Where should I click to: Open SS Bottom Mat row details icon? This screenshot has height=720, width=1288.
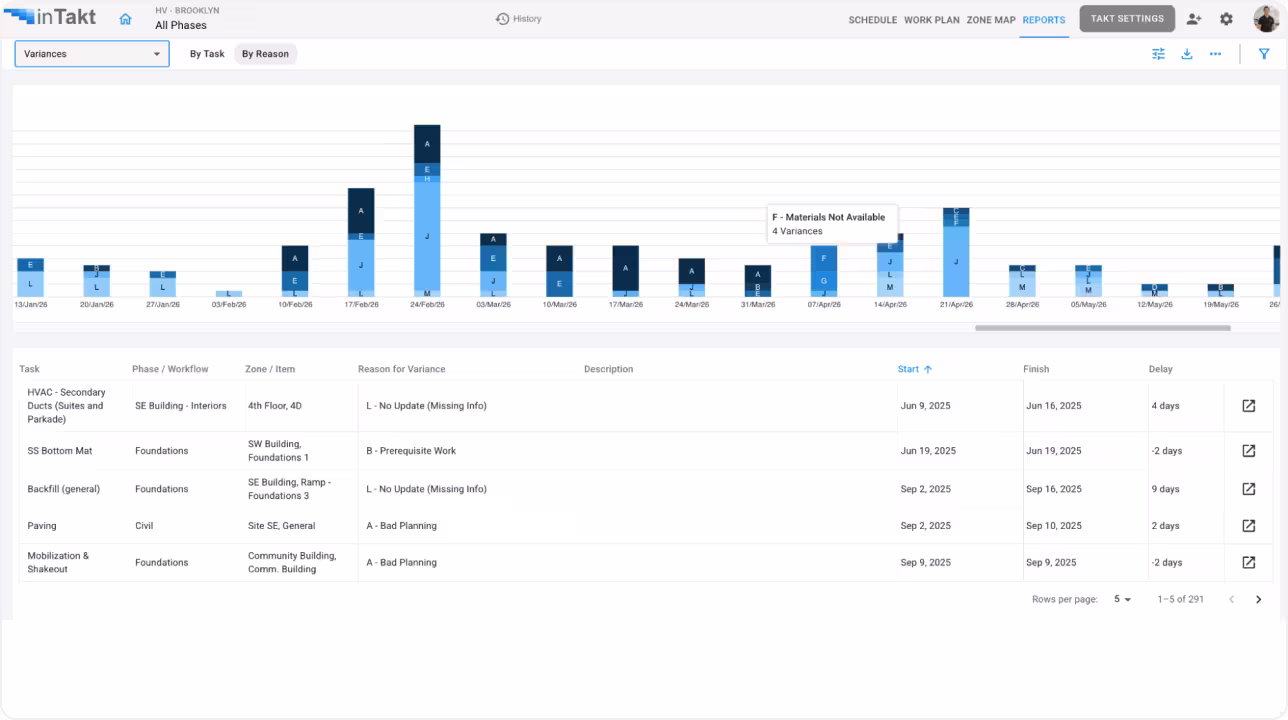pos(1248,451)
